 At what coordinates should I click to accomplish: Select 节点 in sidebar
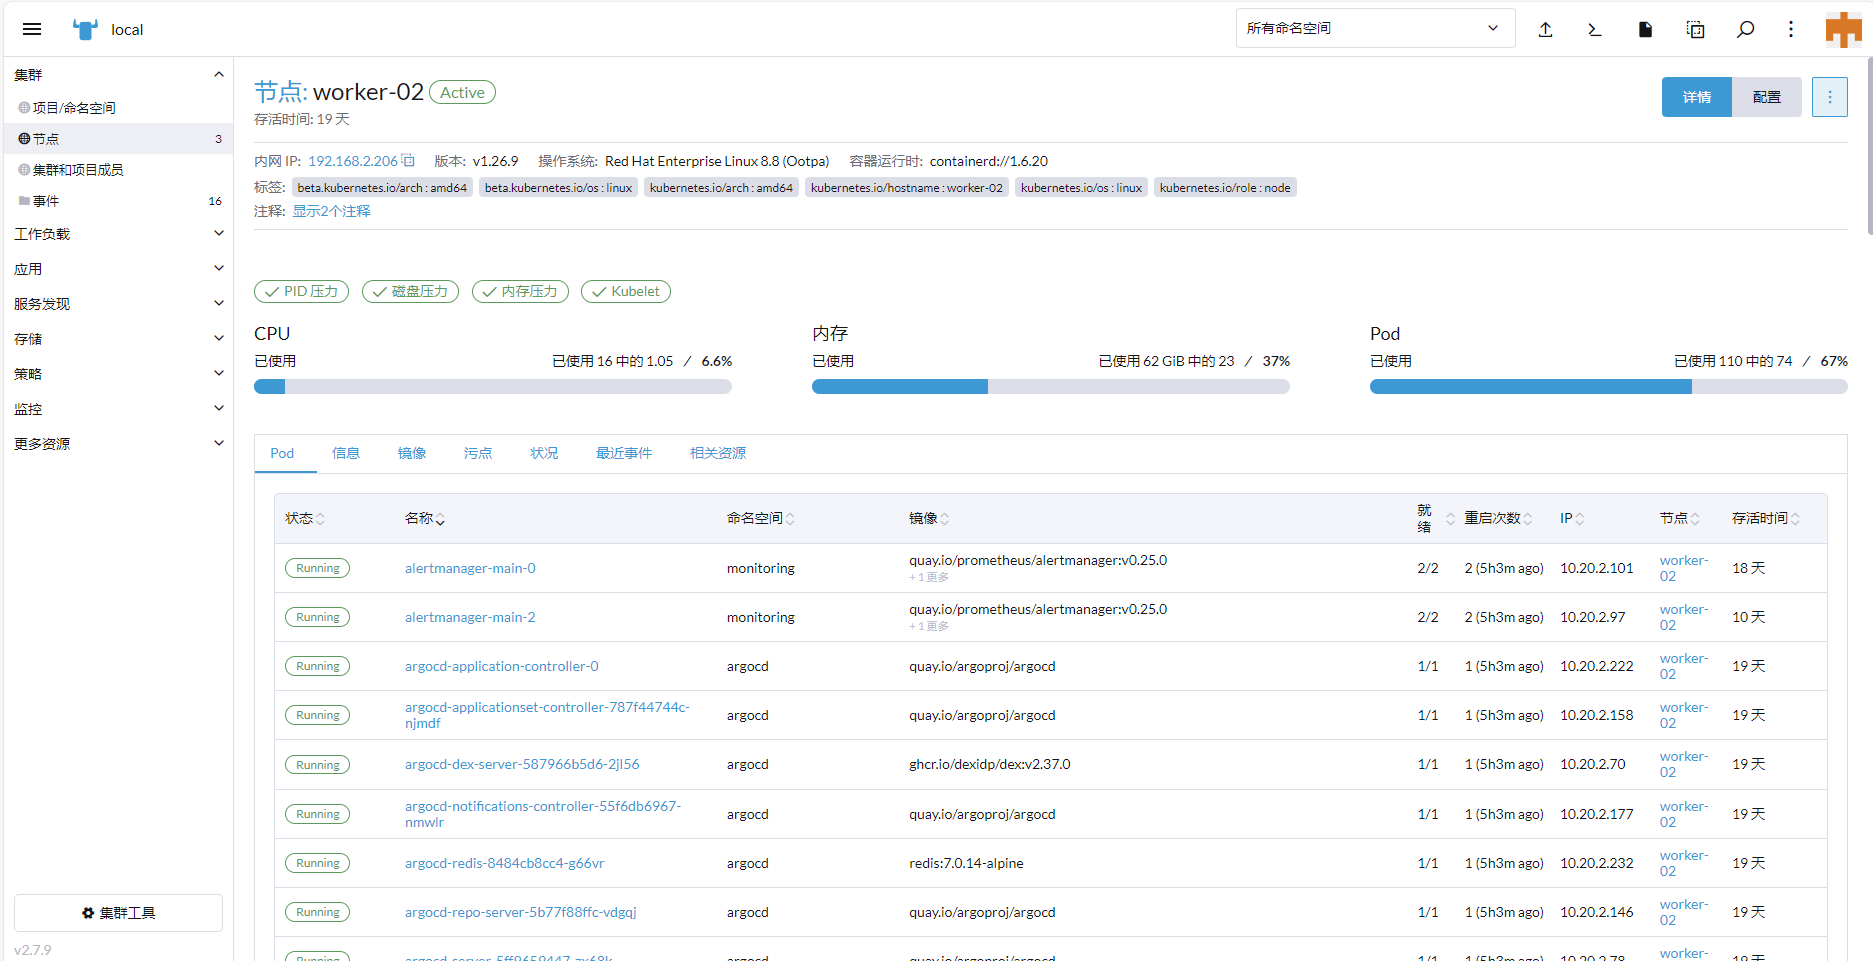tap(118, 138)
